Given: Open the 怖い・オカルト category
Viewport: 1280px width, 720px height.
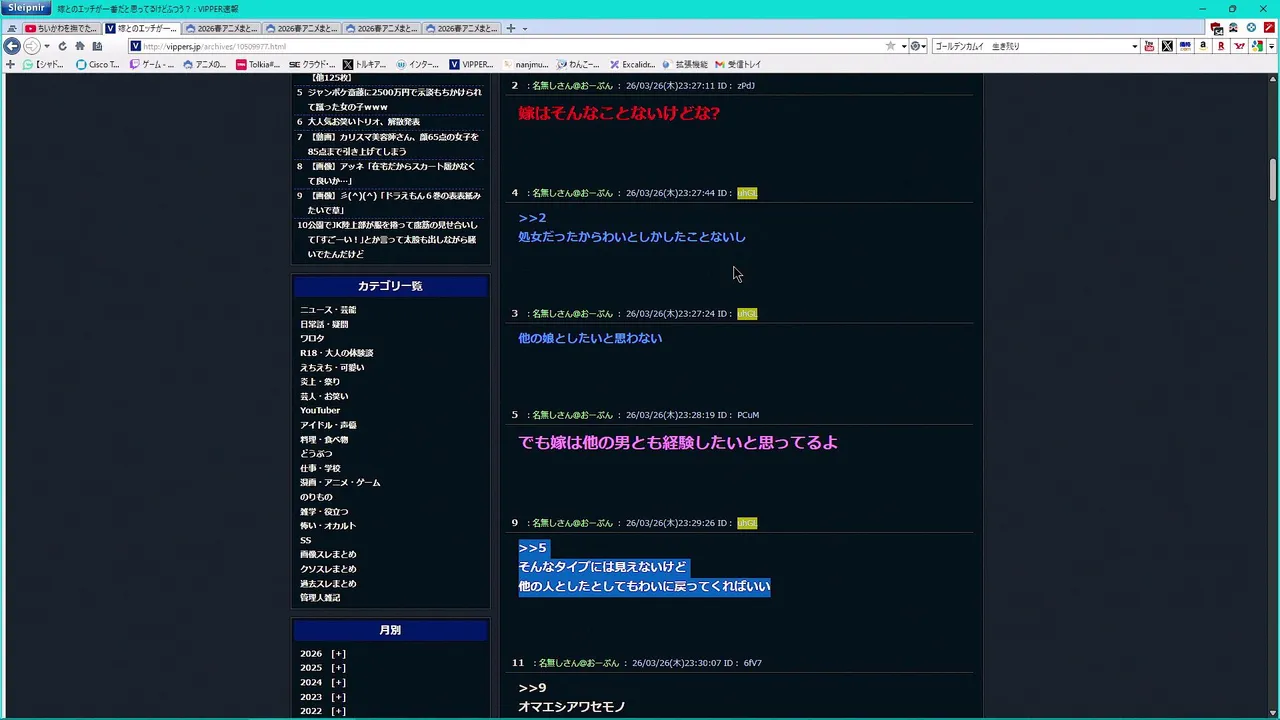Looking at the screenshot, I should tap(328, 526).
